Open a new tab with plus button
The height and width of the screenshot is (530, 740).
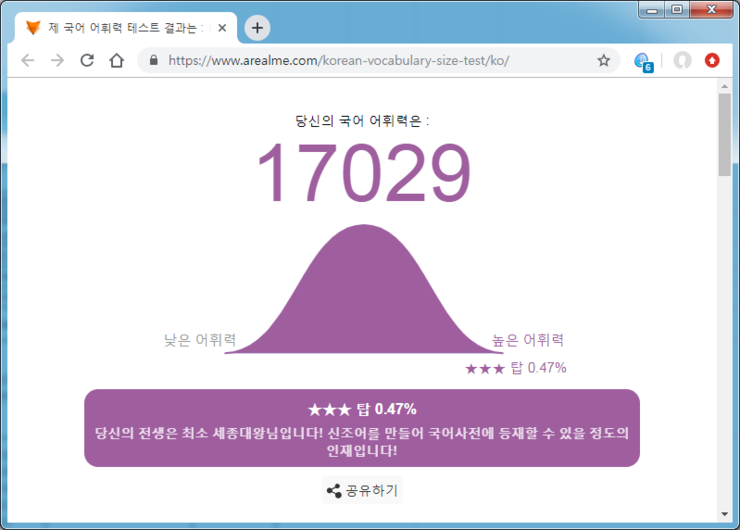(x=257, y=28)
